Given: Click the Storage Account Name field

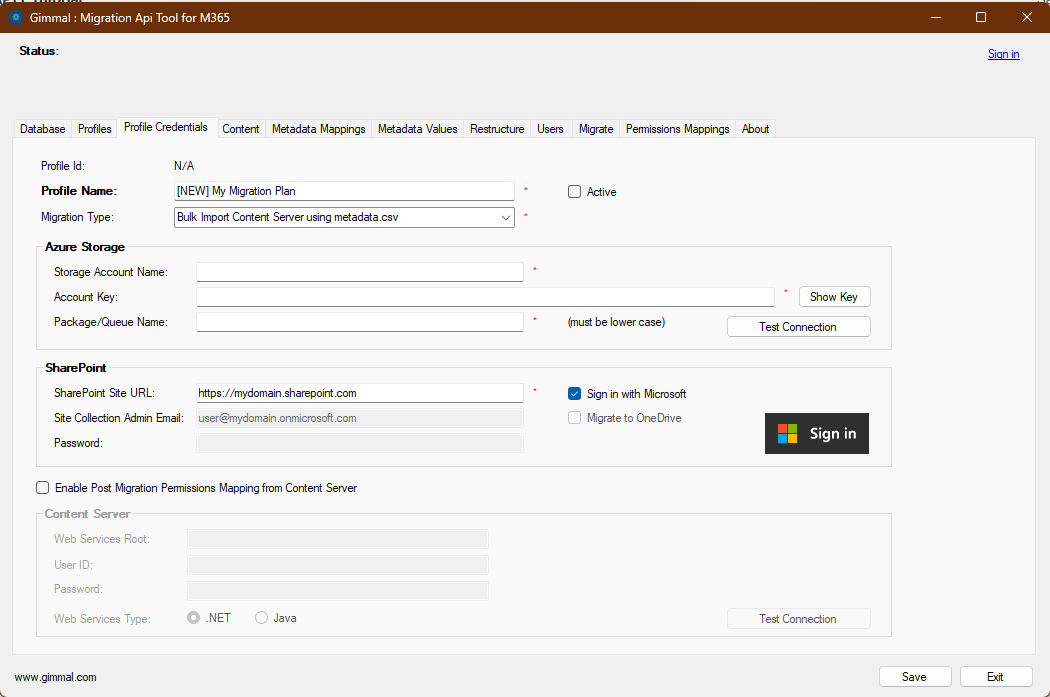Looking at the screenshot, I should tap(360, 272).
